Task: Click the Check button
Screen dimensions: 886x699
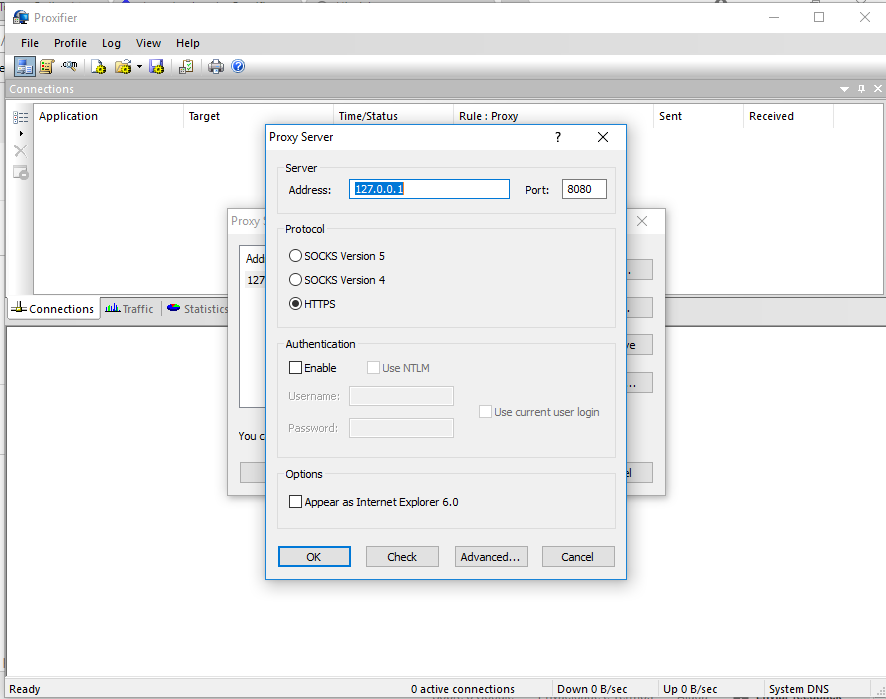Action: [x=402, y=557]
